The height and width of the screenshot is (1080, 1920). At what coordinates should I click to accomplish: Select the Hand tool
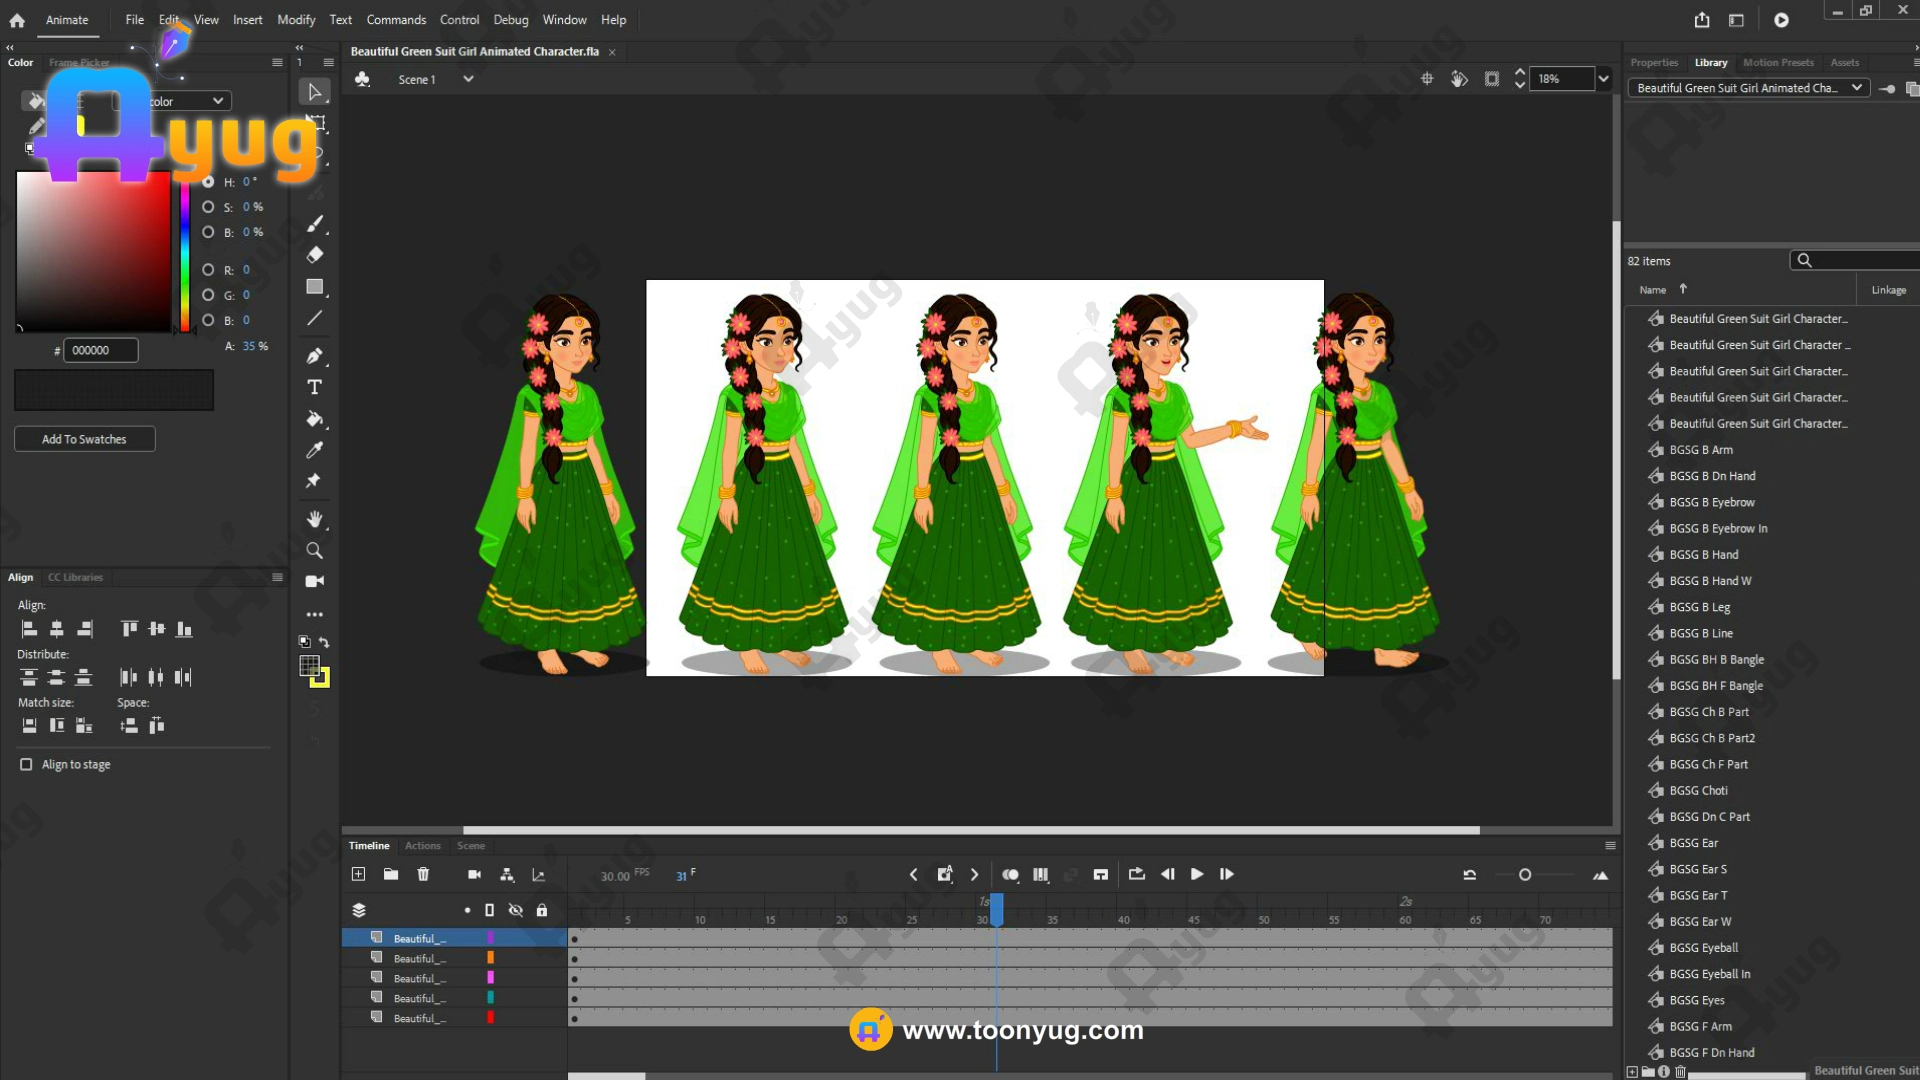pyautogui.click(x=315, y=519)
